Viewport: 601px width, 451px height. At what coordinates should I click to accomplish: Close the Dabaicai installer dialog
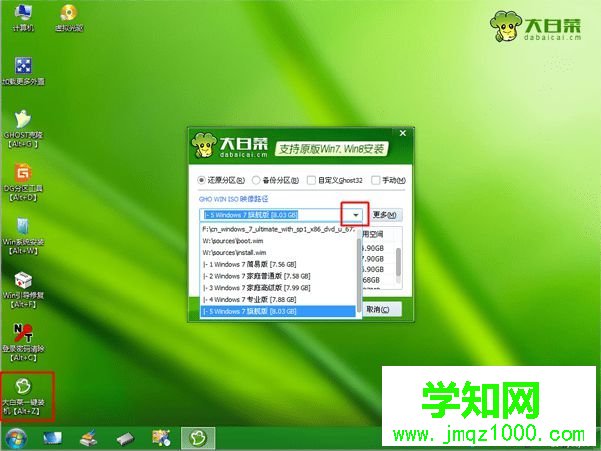point(403,133)
